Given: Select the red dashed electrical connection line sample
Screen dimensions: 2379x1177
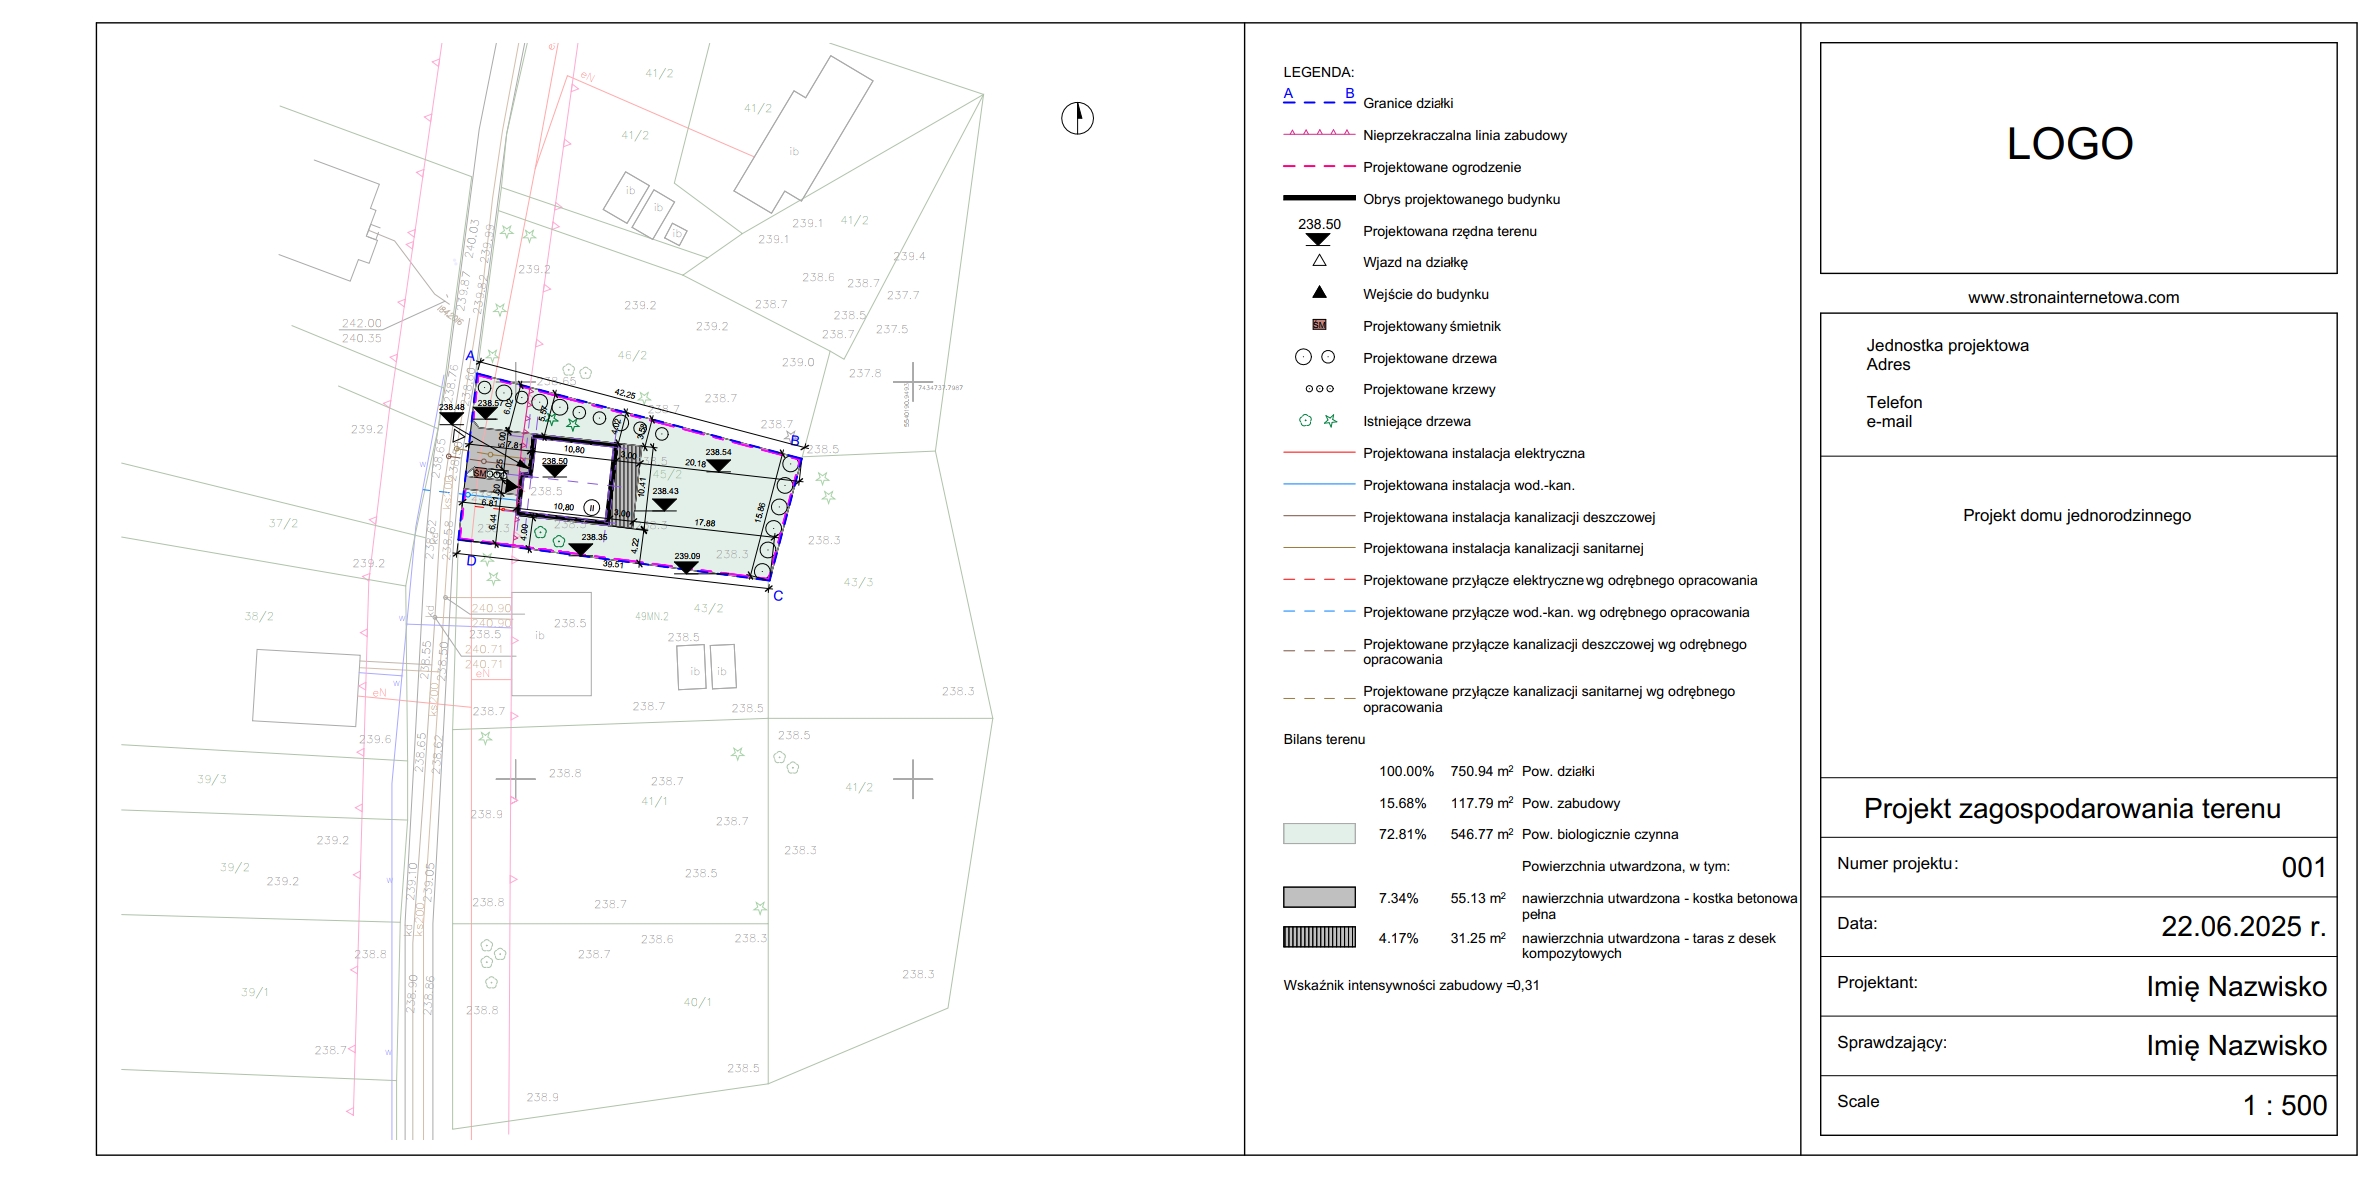Looking at the screenshot, I should point(1319,579).
